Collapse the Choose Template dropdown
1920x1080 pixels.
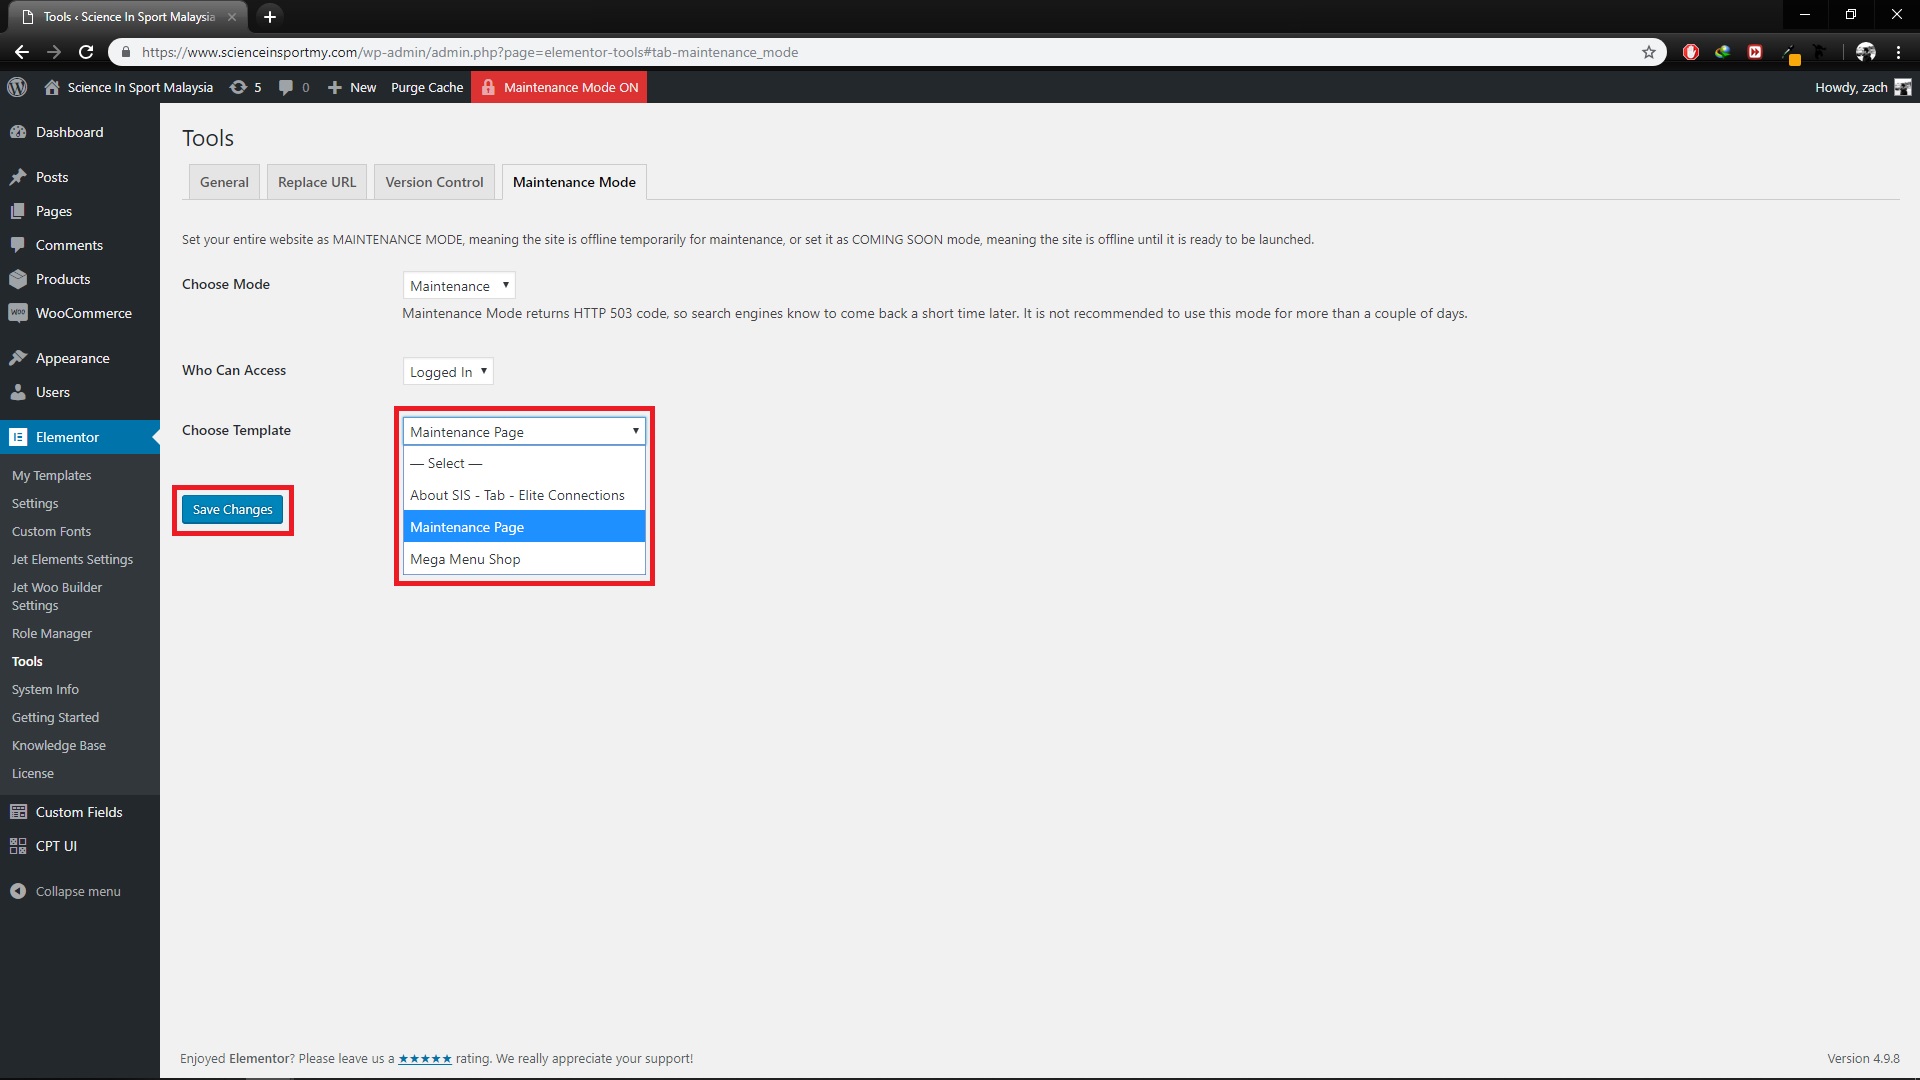[524, 431]
